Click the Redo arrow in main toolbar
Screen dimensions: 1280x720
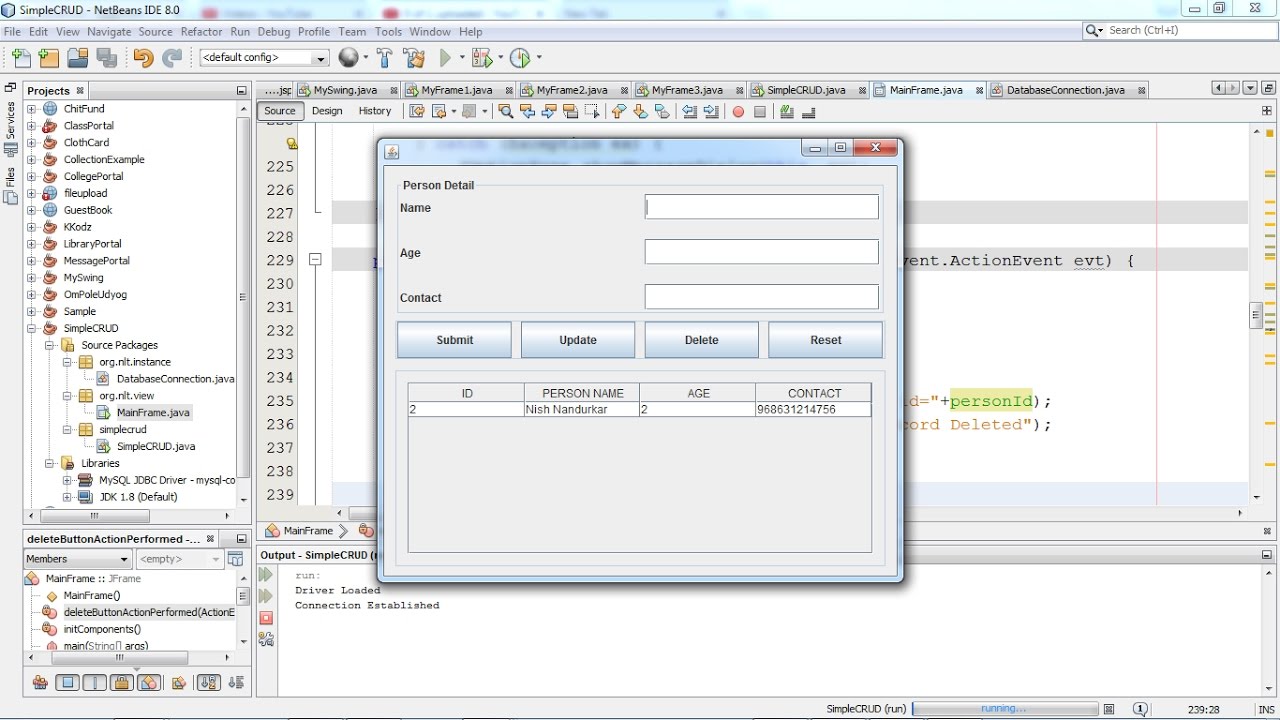(x=172, y=58)
